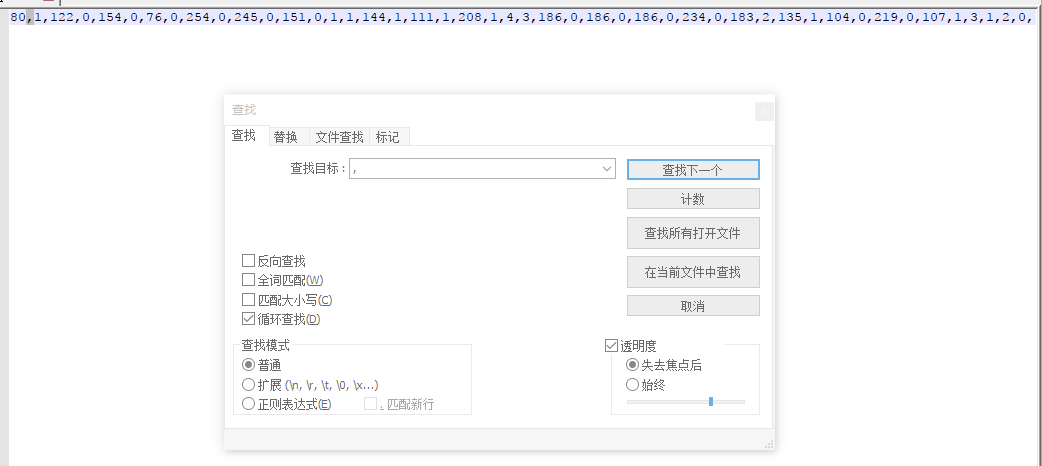Select the 正则表达式 search mode
The height and width of the screenshot is (466, 1042).
point(249,404)
